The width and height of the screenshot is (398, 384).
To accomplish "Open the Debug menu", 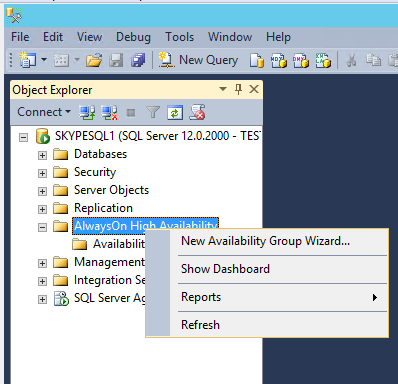I will (133, 37).
